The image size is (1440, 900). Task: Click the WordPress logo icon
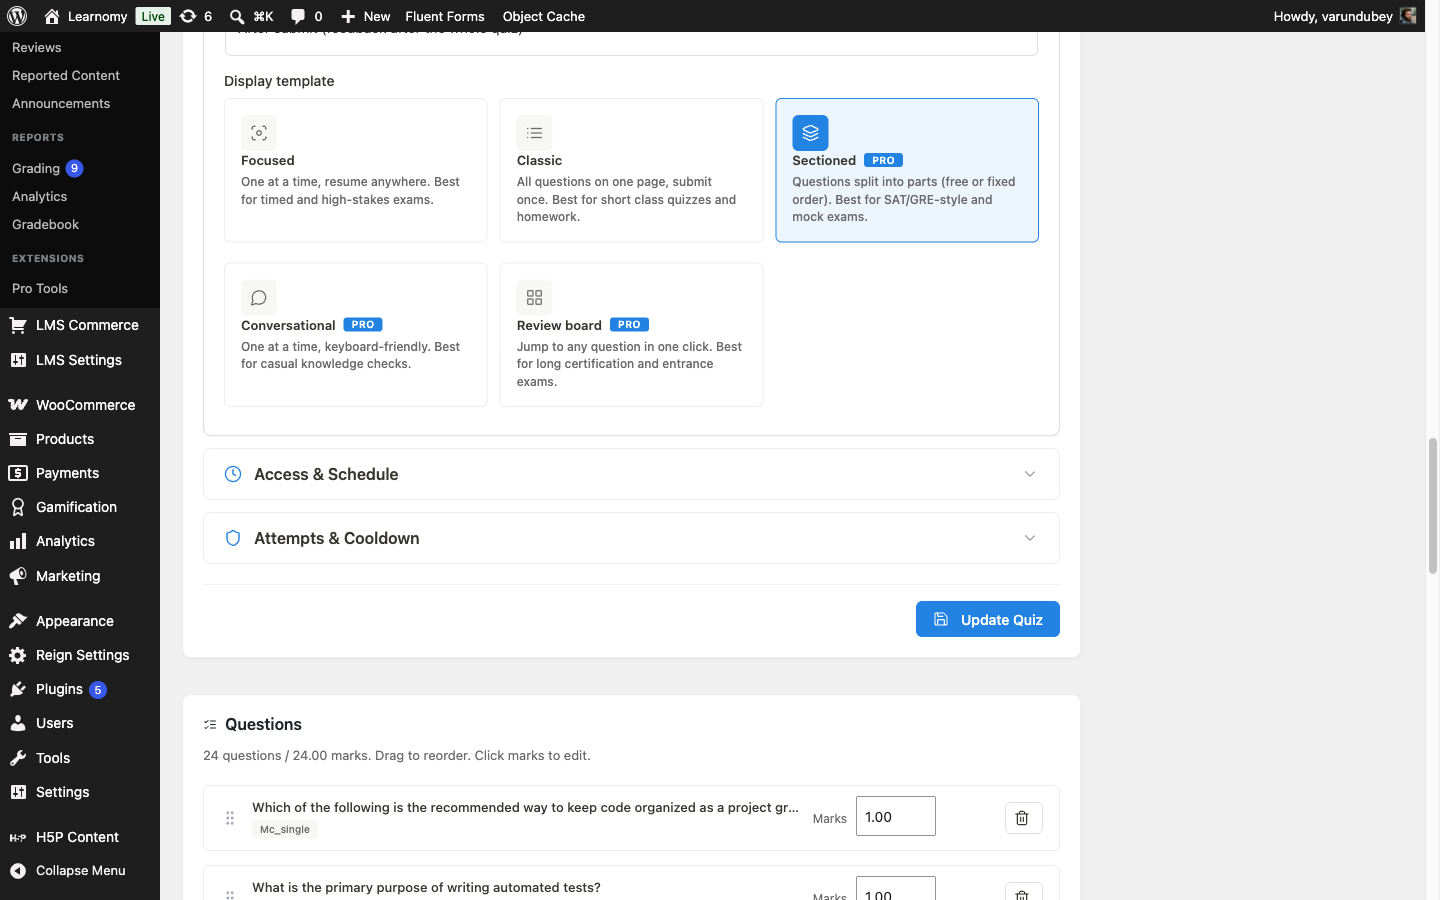(x=17, y=16)
